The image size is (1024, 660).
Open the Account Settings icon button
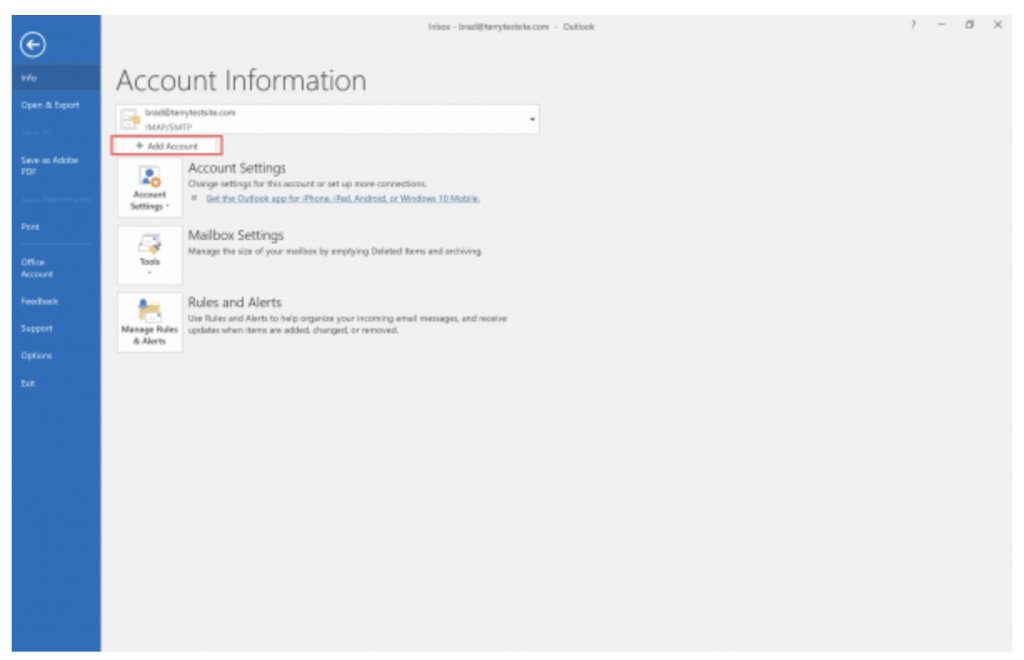click(x=150, y=187)
